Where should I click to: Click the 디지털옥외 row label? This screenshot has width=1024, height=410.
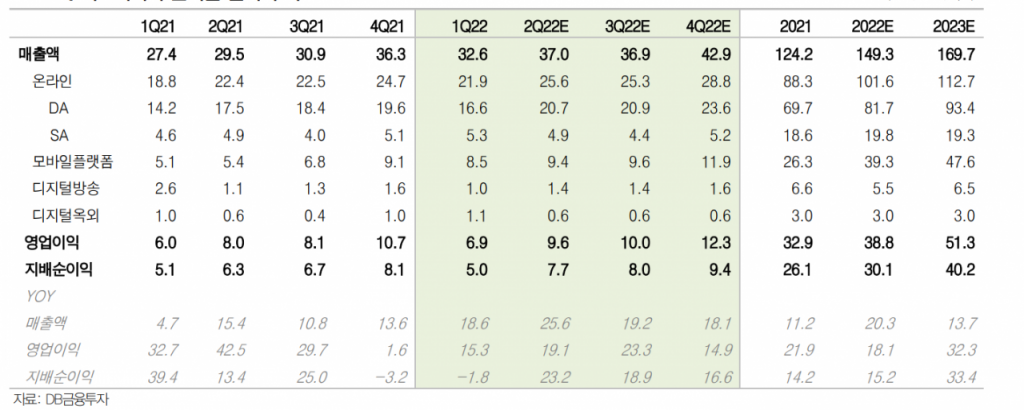(x=66, y=214)
